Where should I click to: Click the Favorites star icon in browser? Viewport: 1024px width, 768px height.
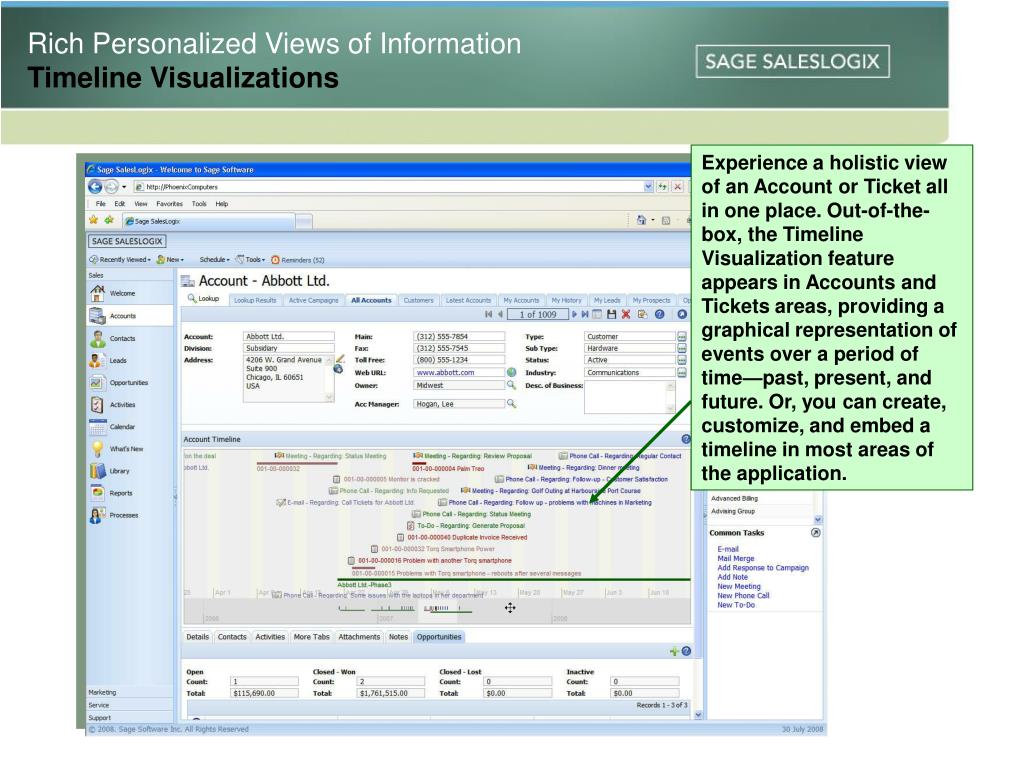pyautogui.click(x=93, y=221)
